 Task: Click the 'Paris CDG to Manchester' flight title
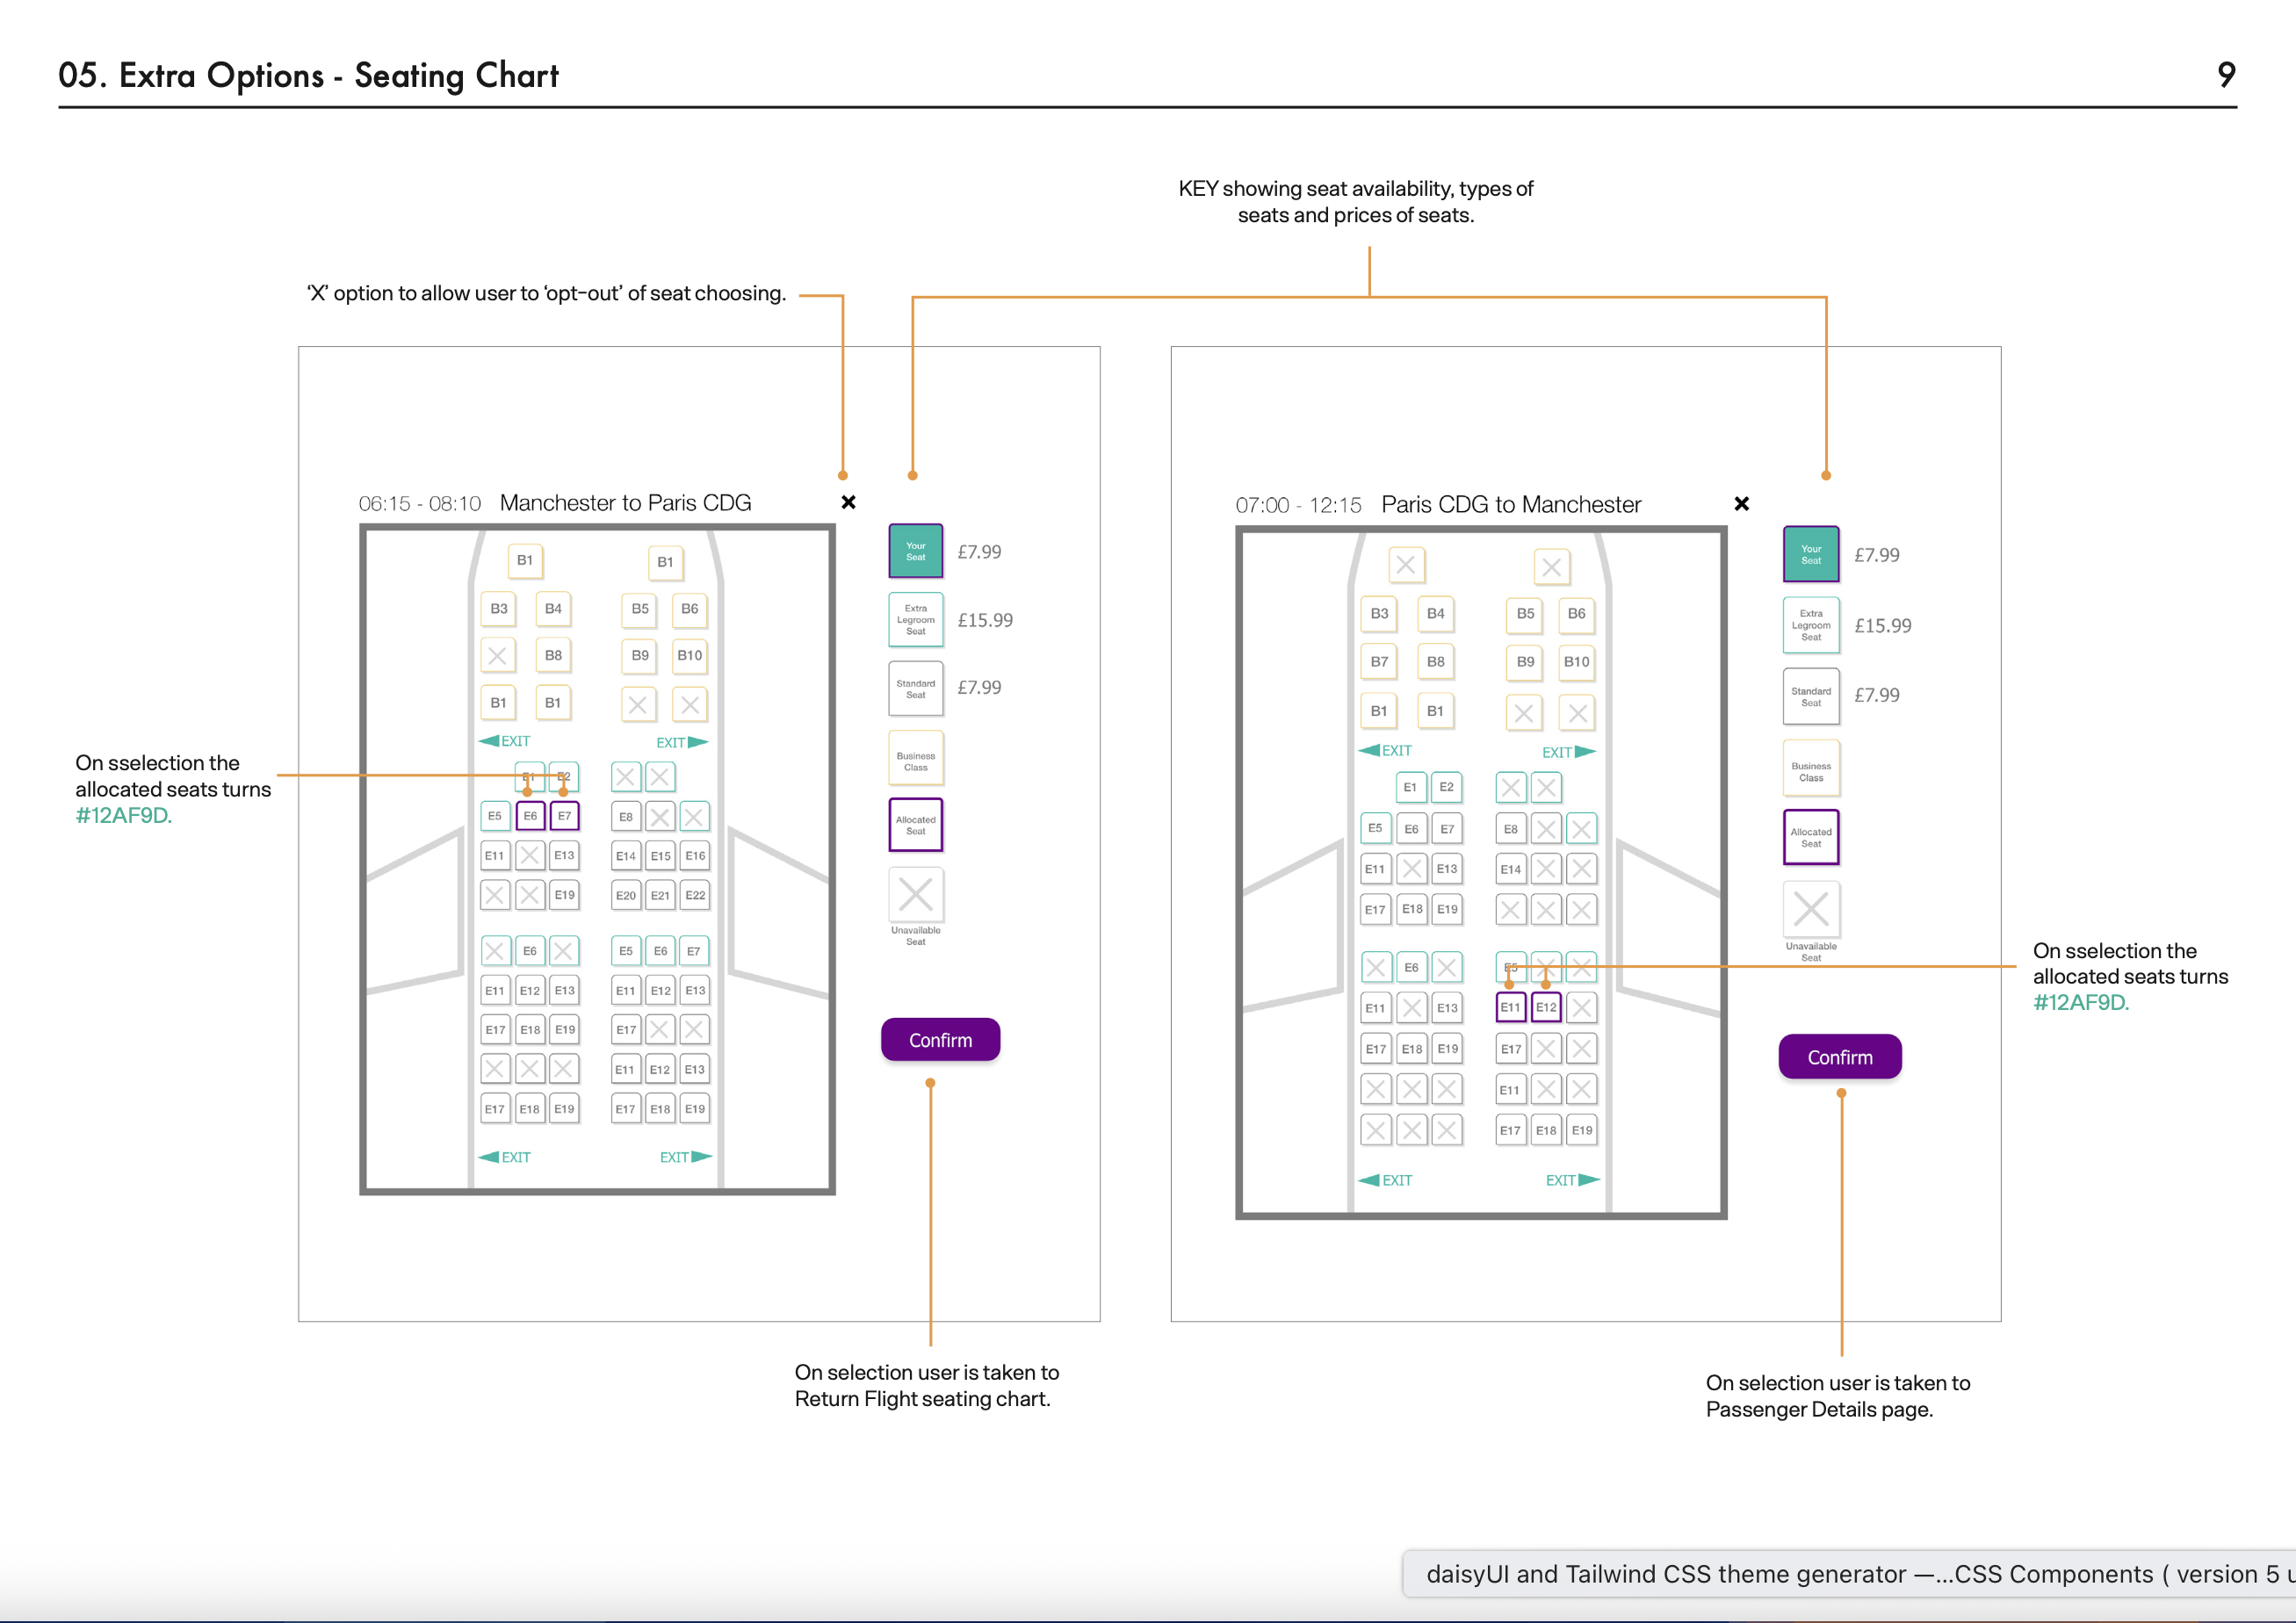1511,505
